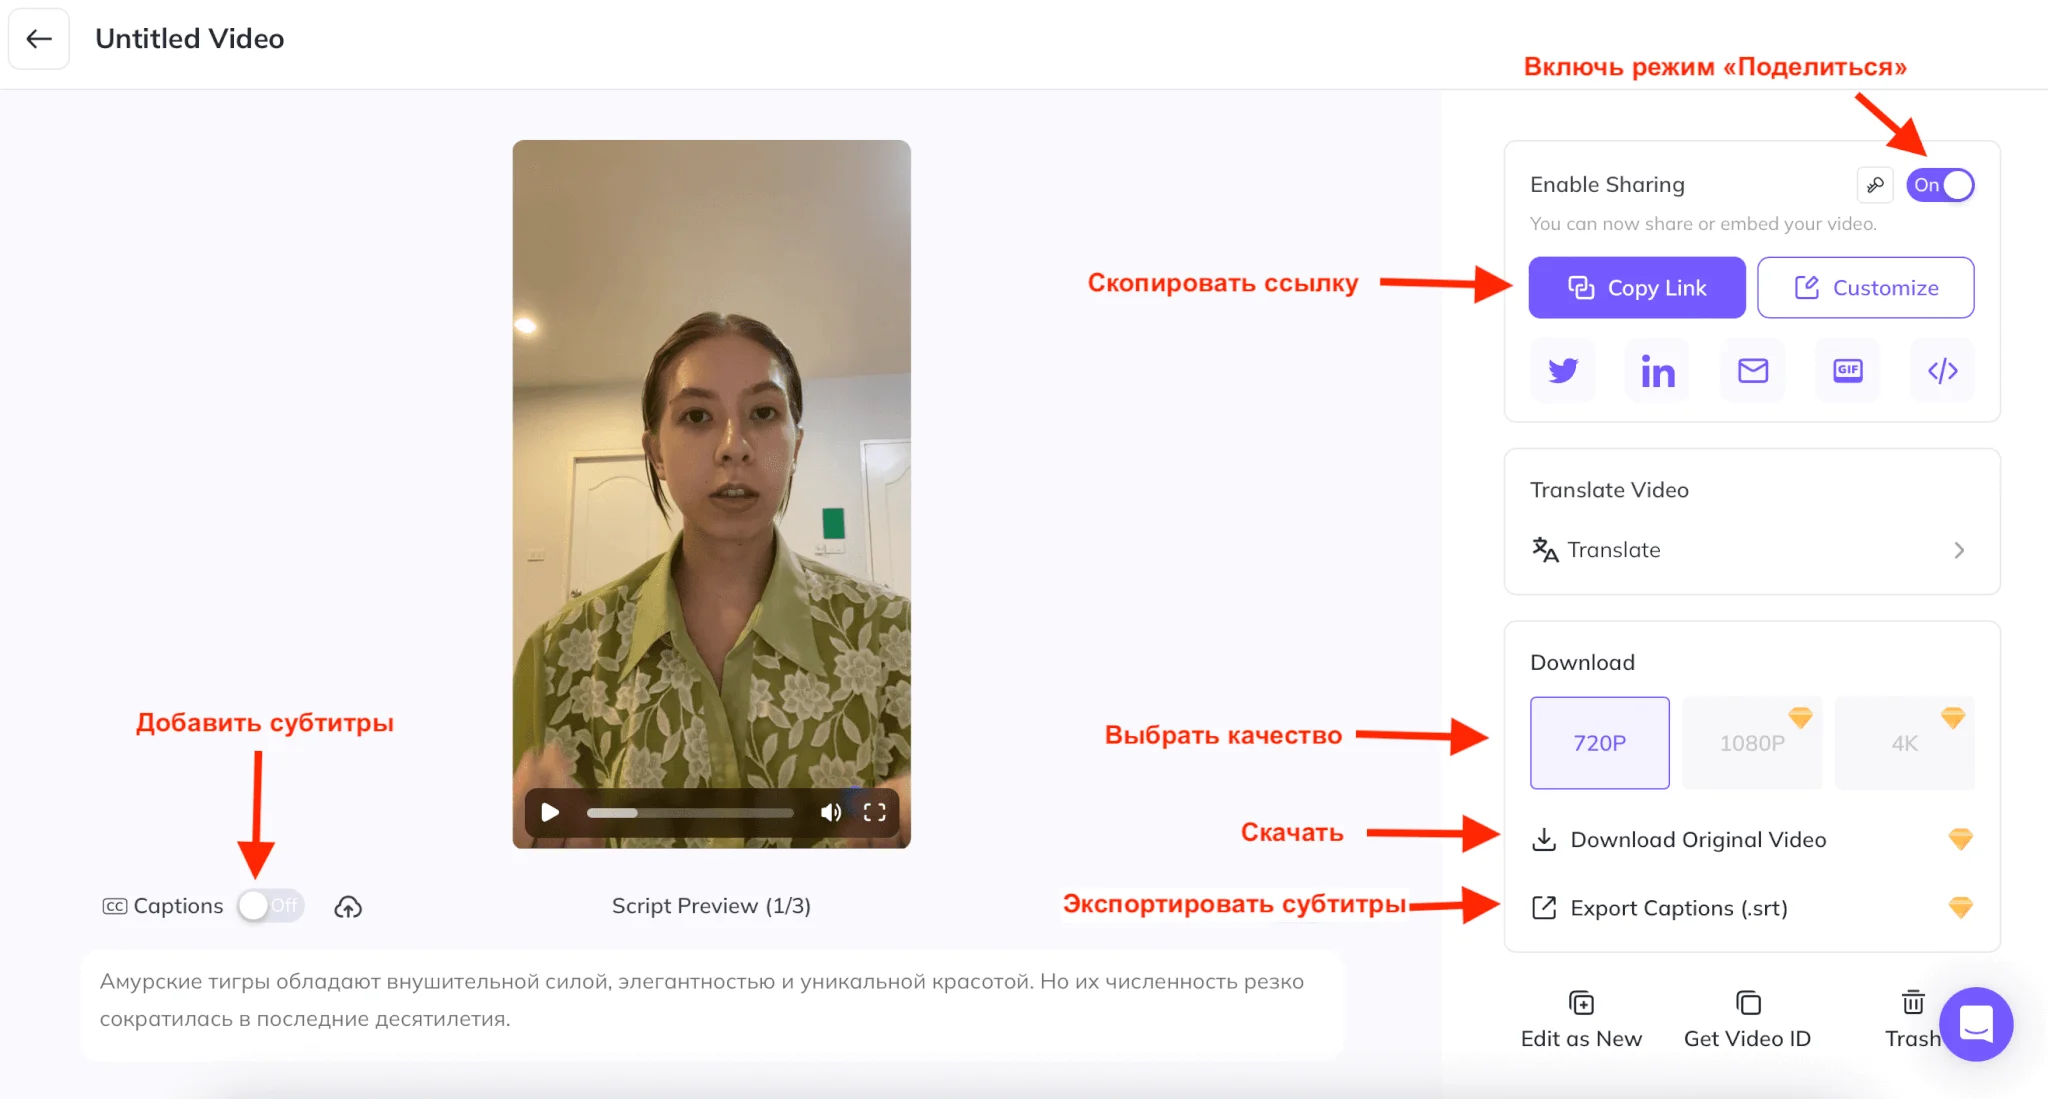Expand the Translate option chevron
The width and height of the screenshot is (2048, 1099).
1959,550
